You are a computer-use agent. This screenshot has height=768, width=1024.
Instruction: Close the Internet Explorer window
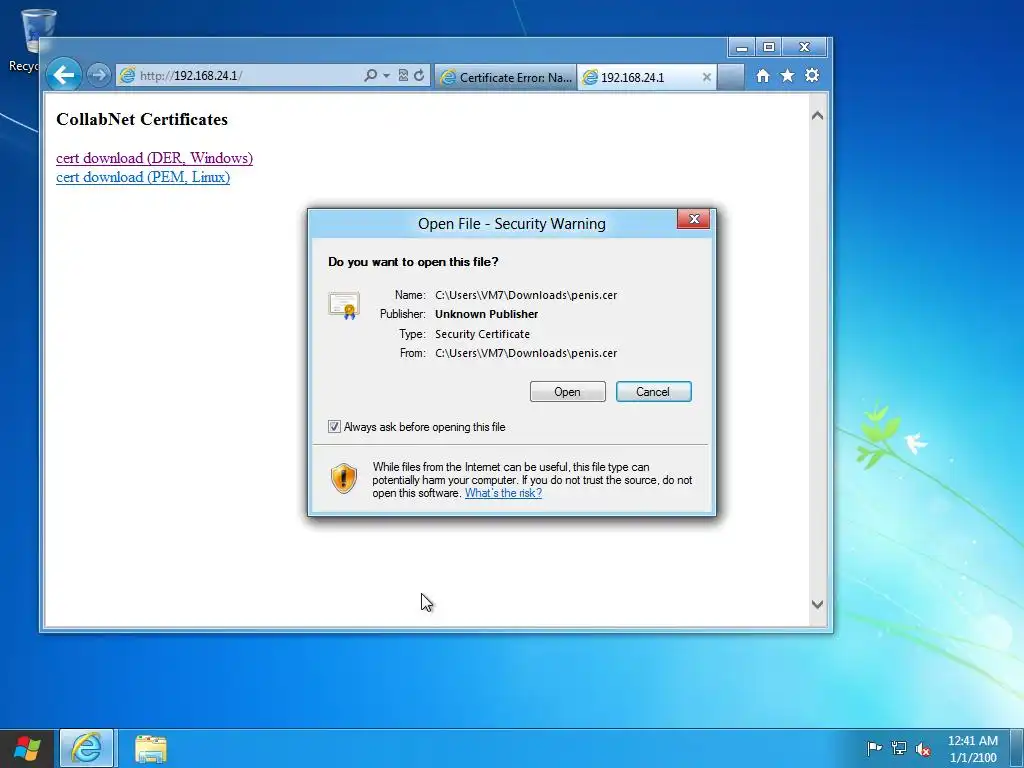click(x=805, y=48)
